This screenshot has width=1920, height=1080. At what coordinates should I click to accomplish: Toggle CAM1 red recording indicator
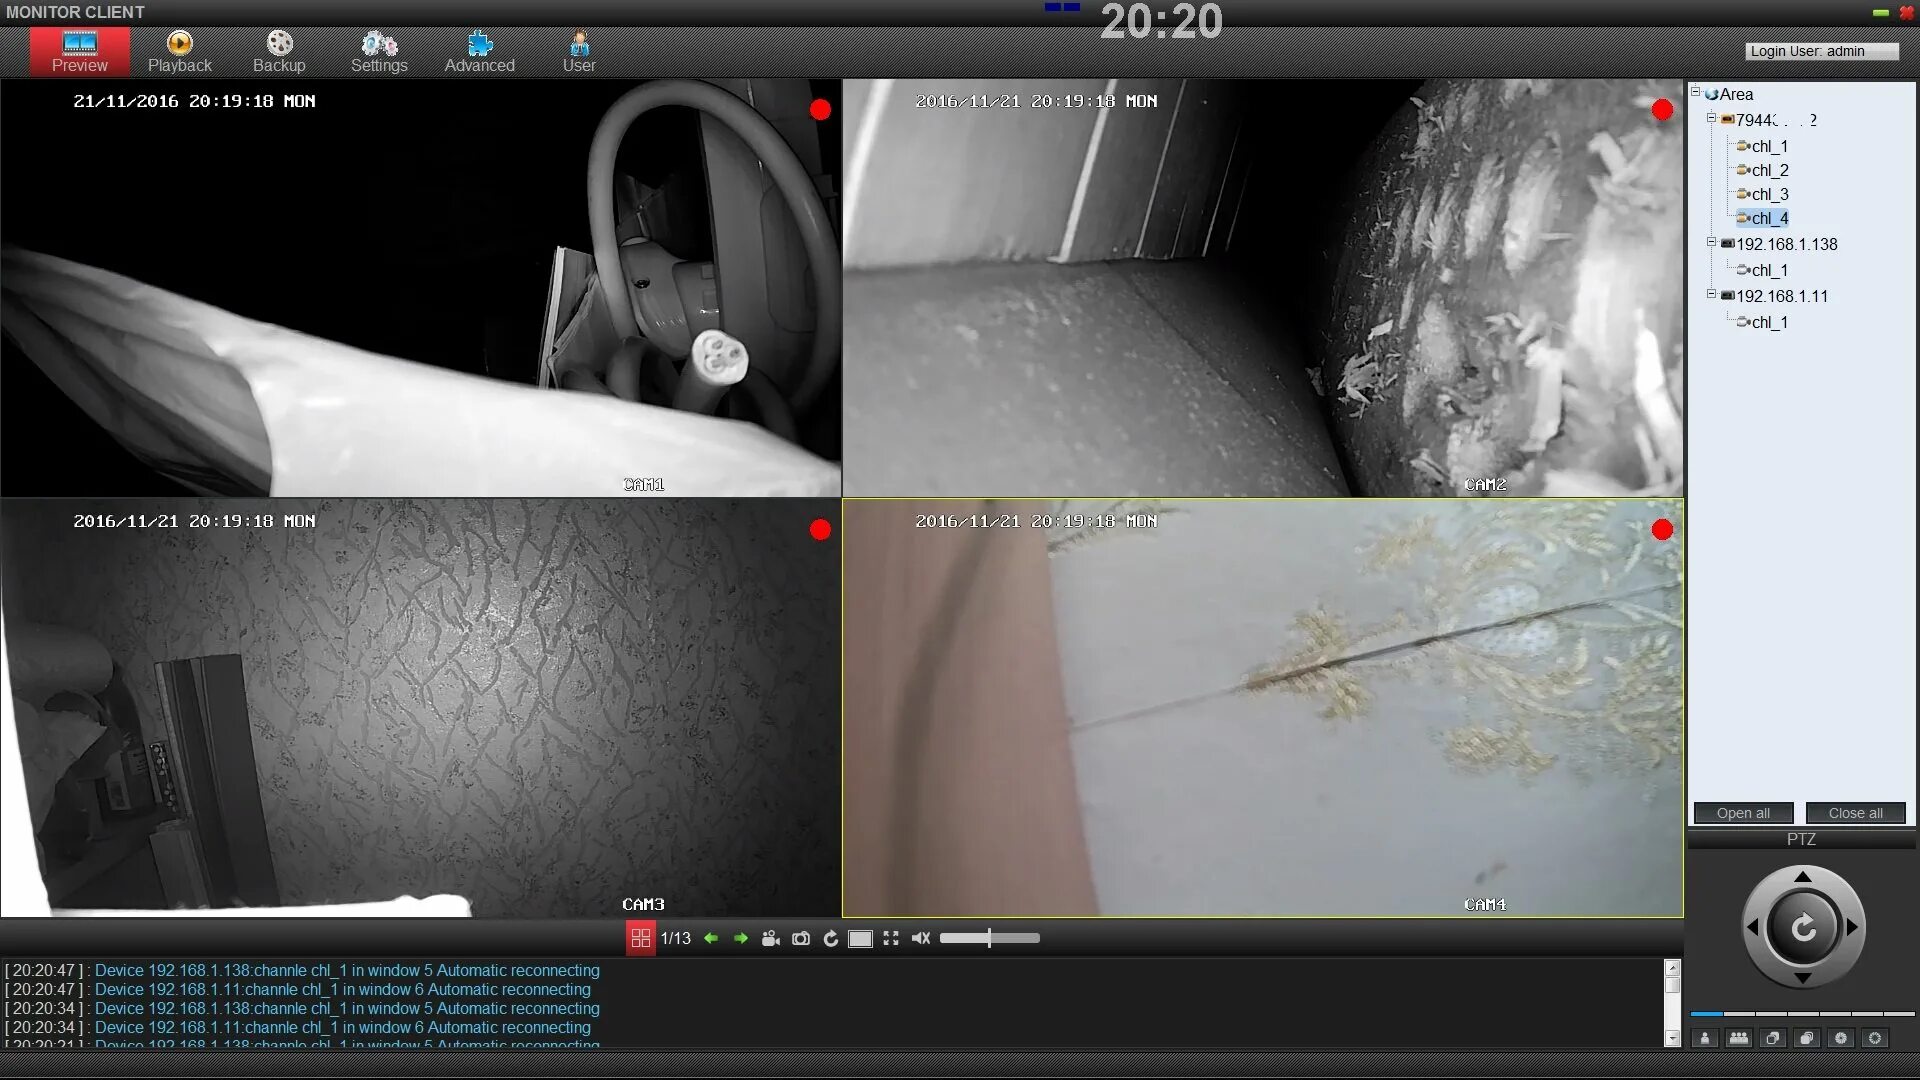pyautogui.click(x=820, y=110)
